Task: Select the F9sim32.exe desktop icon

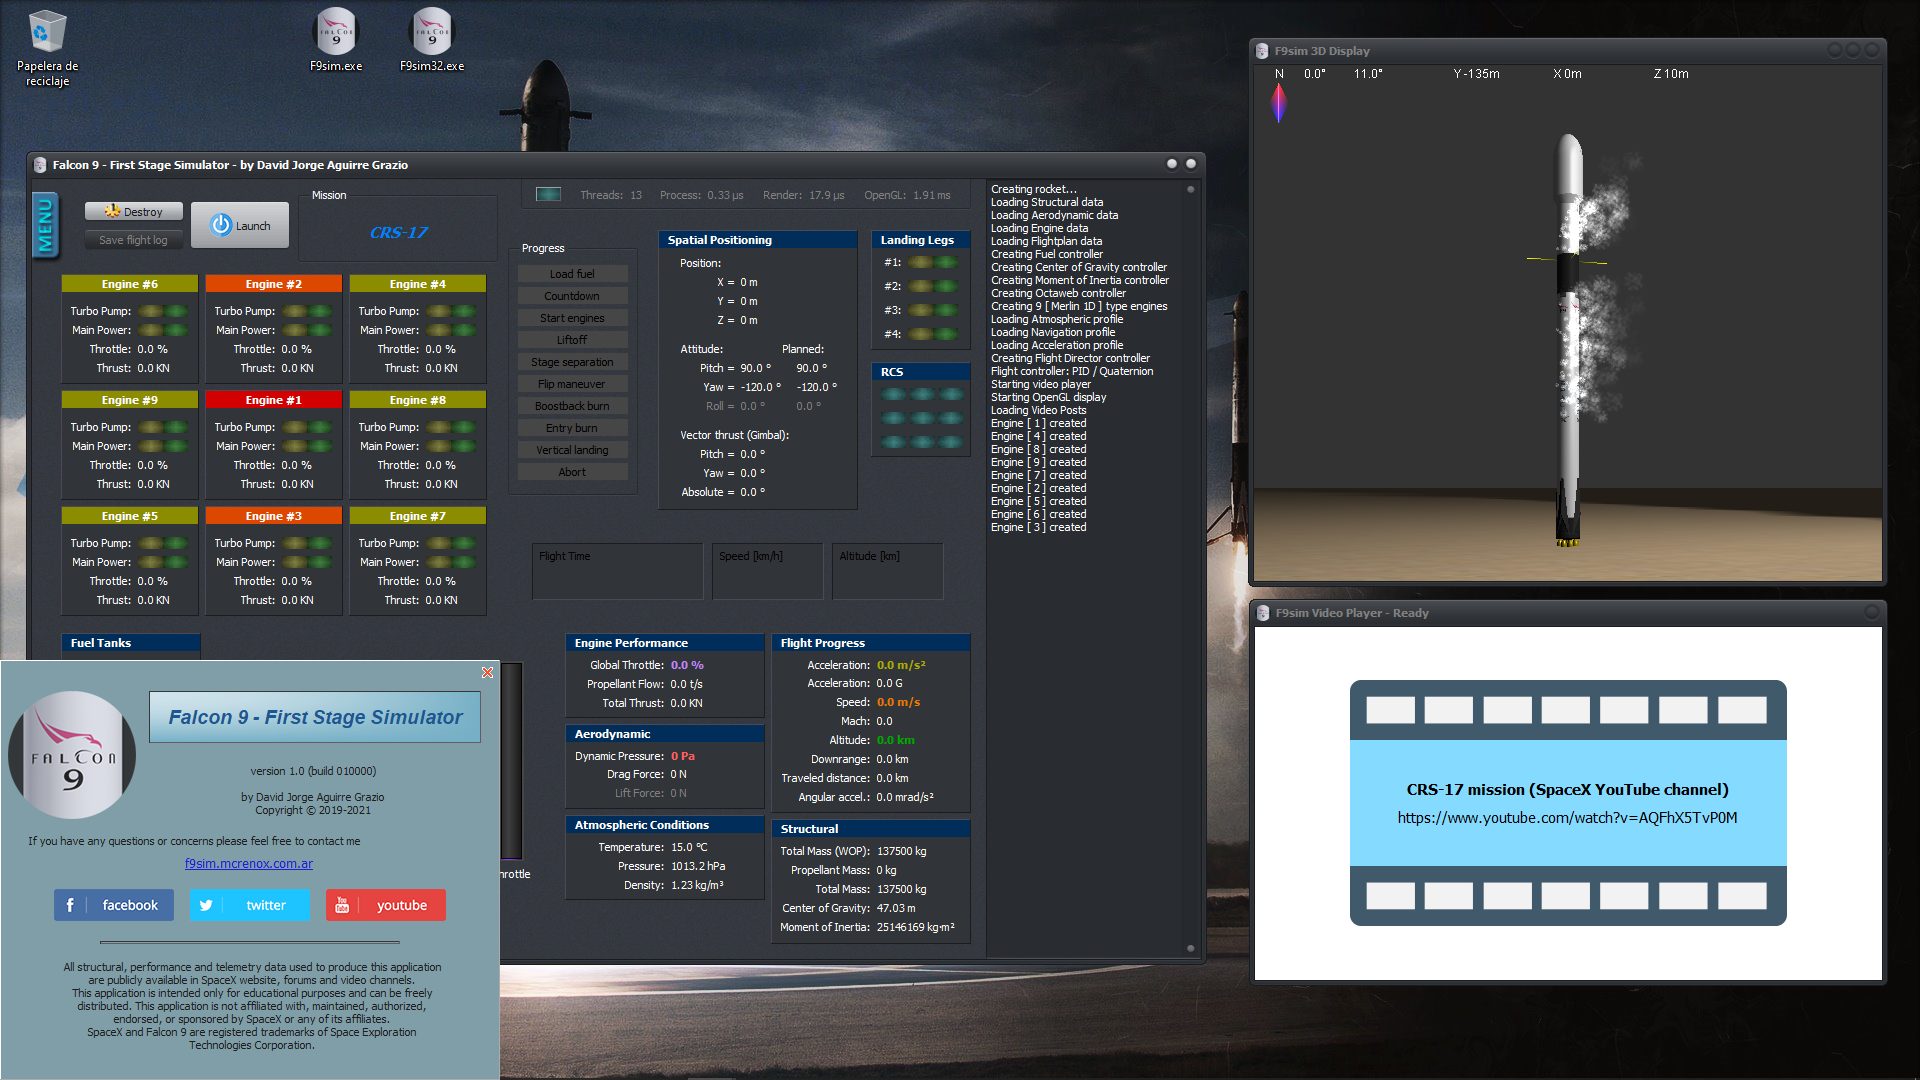Action: [432, 40]
